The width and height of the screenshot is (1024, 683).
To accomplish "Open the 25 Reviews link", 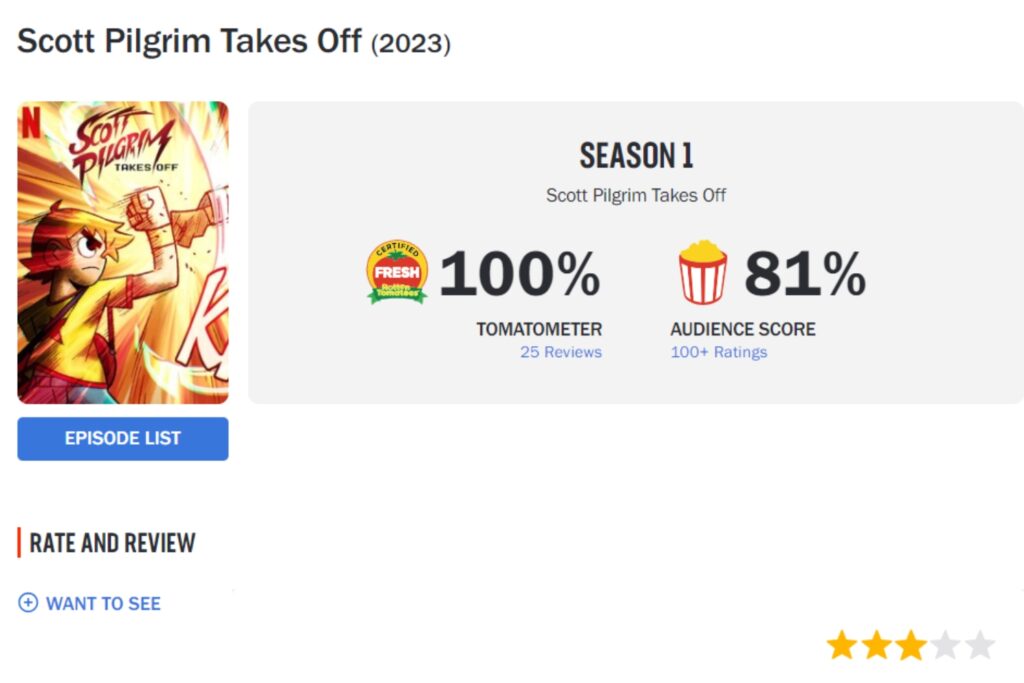I will pyautogui.click(x=561, y=352).
